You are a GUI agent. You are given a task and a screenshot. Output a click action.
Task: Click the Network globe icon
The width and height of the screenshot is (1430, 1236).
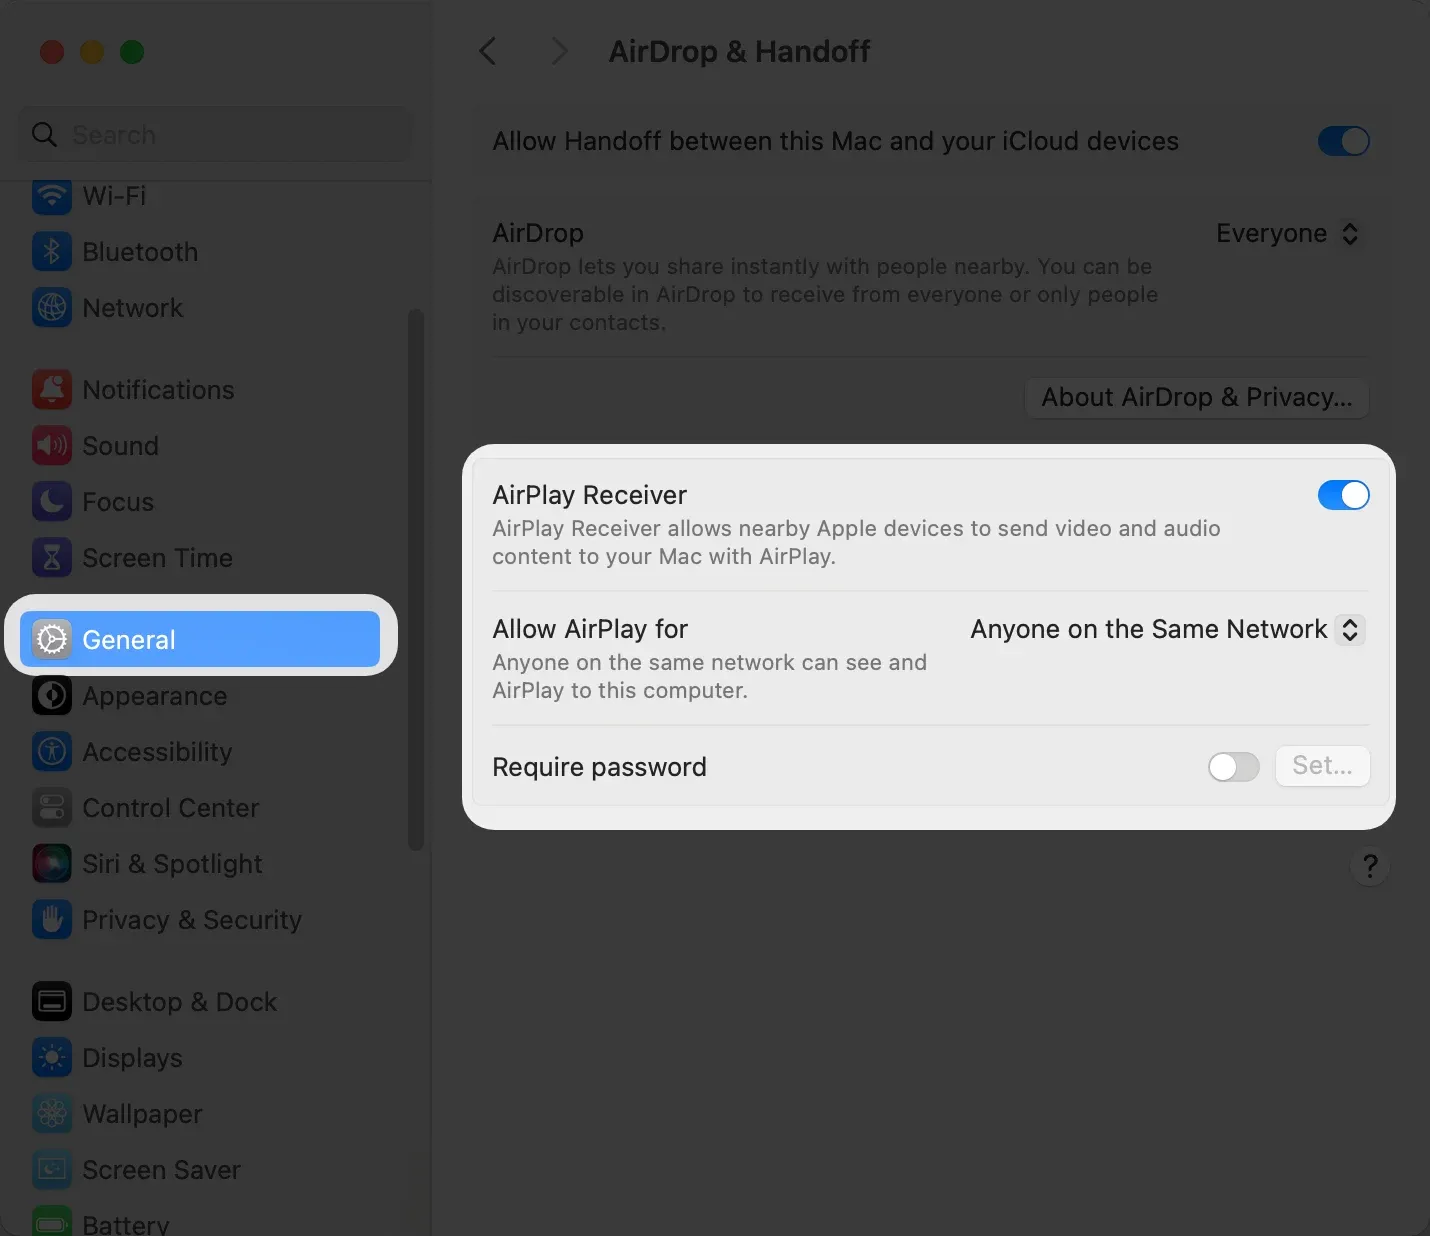(x=52, y=308)
